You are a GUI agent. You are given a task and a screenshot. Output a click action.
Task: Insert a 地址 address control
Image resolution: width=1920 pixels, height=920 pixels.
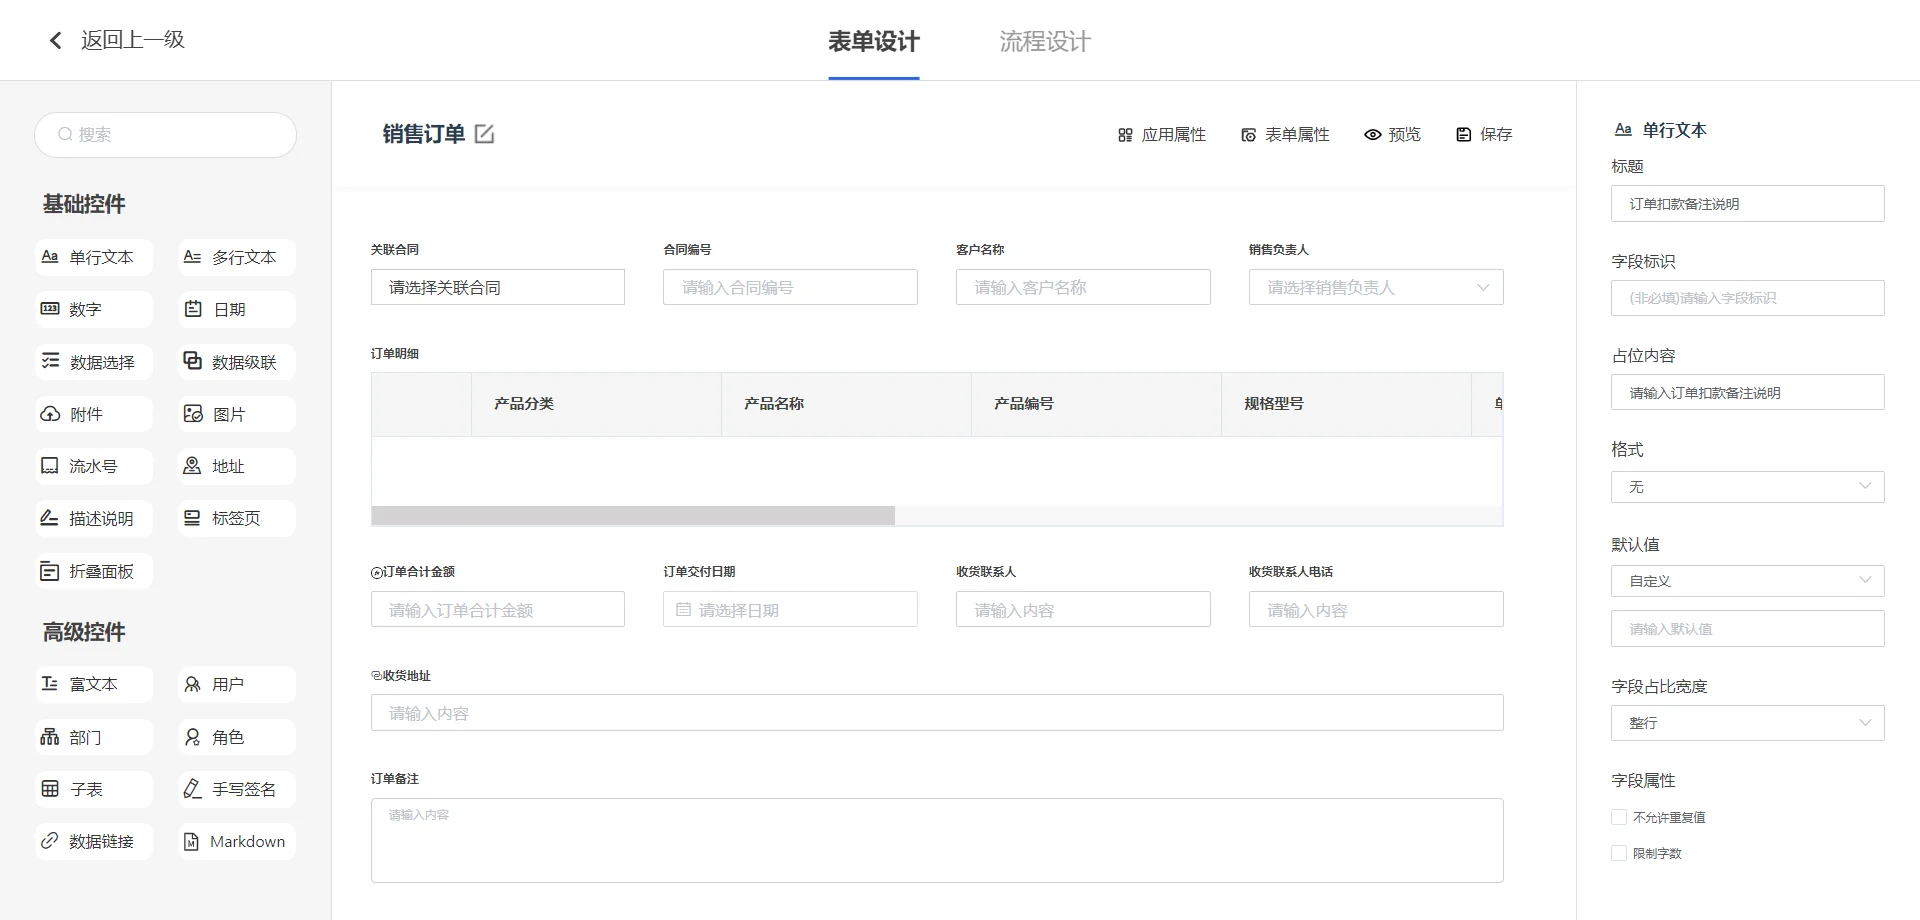coord(237,466)
